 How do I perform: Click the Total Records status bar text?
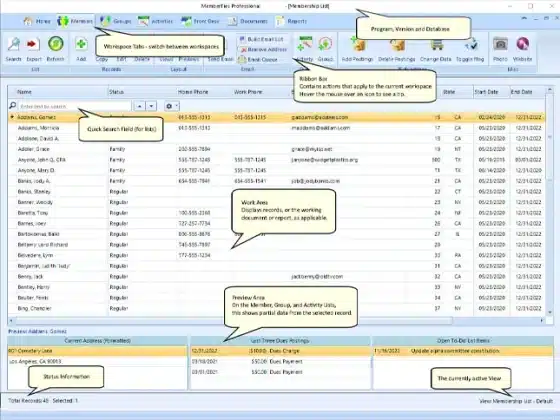[x=29, y=401]
